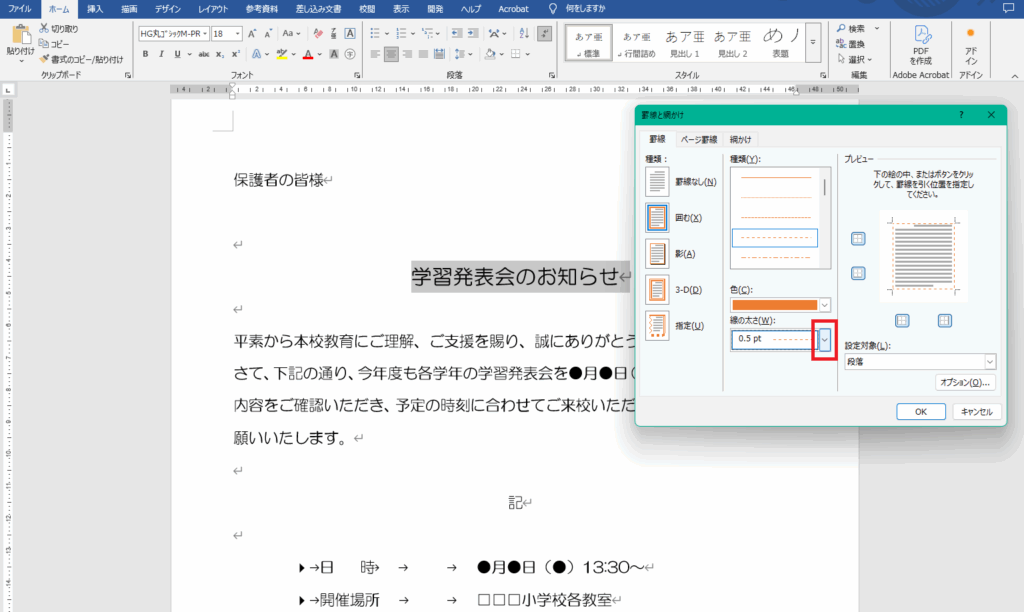Open the 校閲 ribbon tab

367,9
